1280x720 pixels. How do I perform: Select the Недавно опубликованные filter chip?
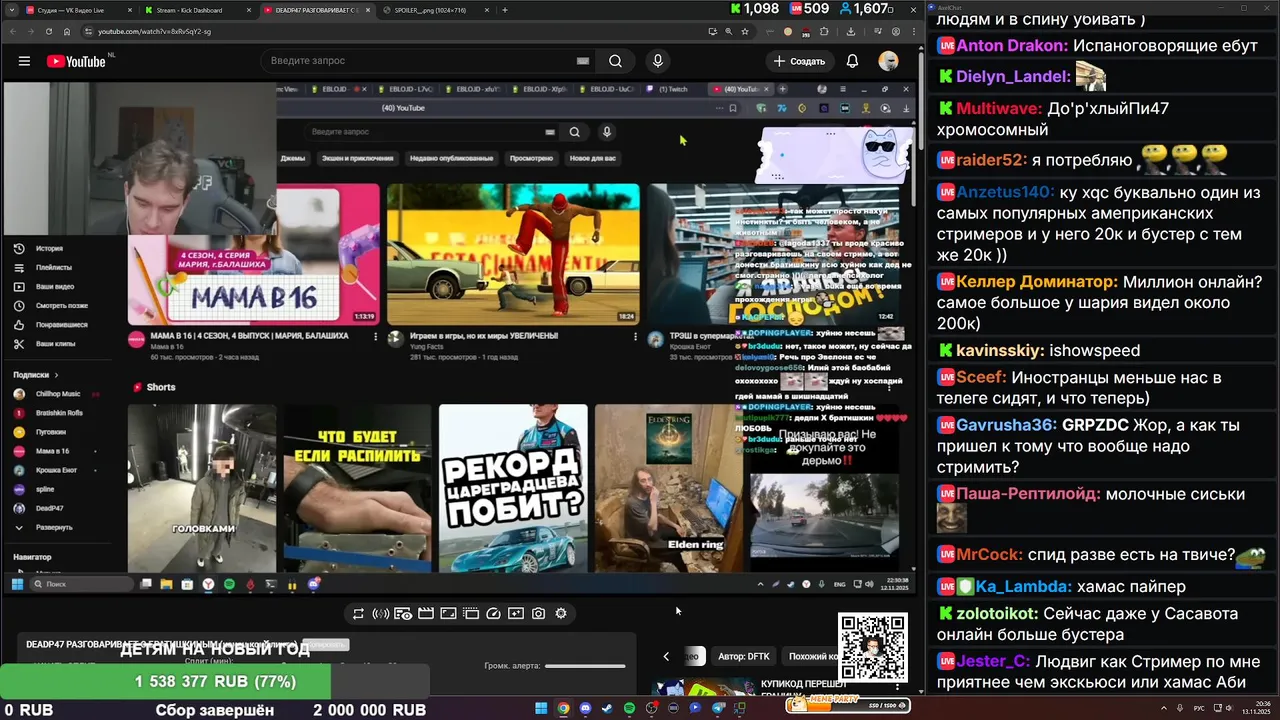(x=451, y=158)
